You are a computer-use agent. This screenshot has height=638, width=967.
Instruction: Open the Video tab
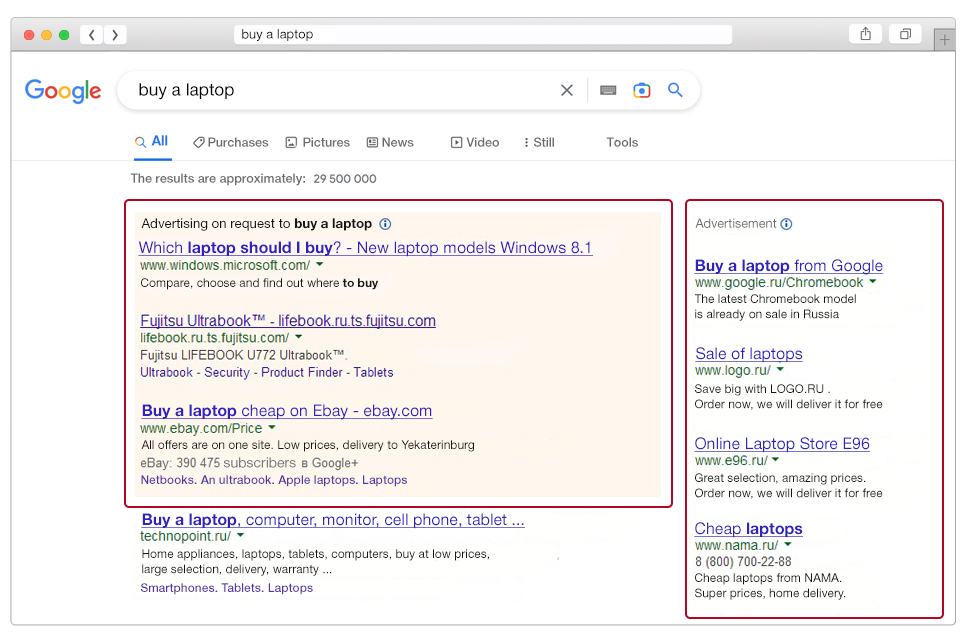coord(475,142)
